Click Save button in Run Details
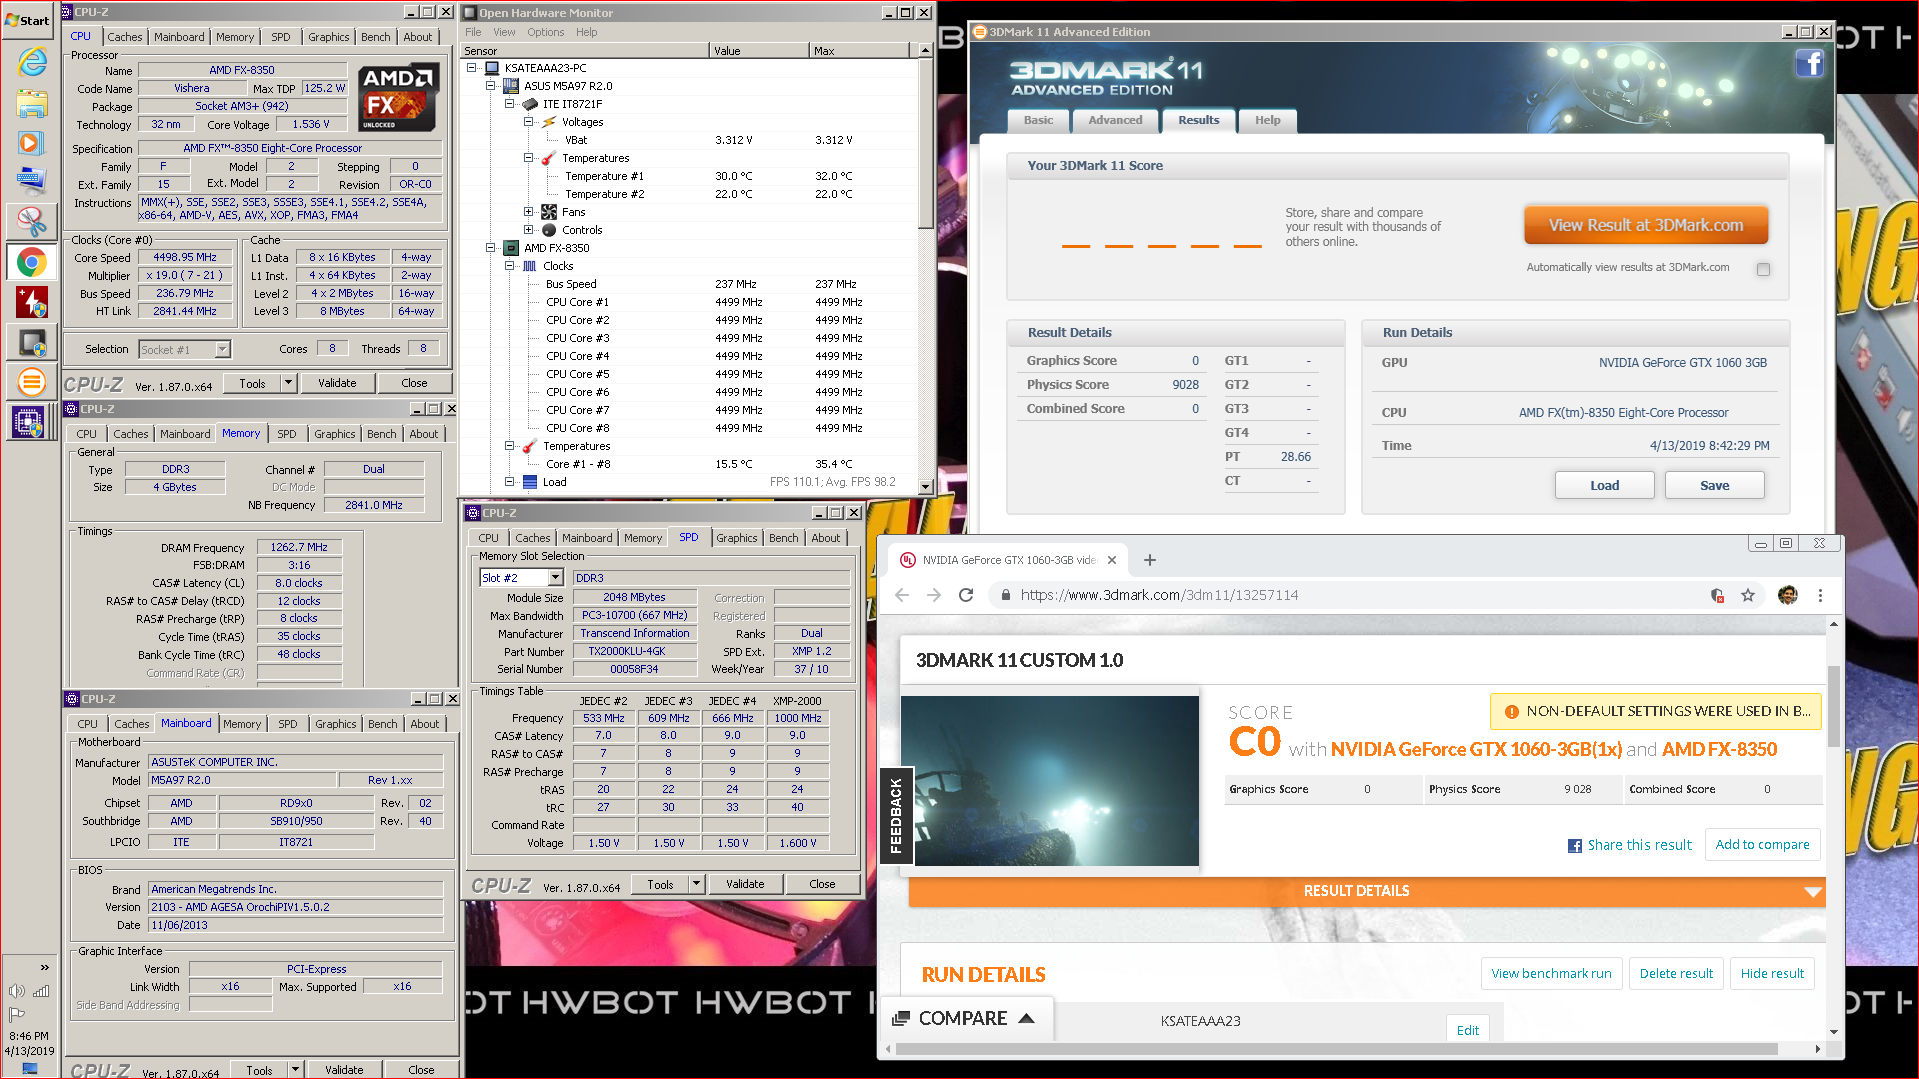 [1714, 486]
